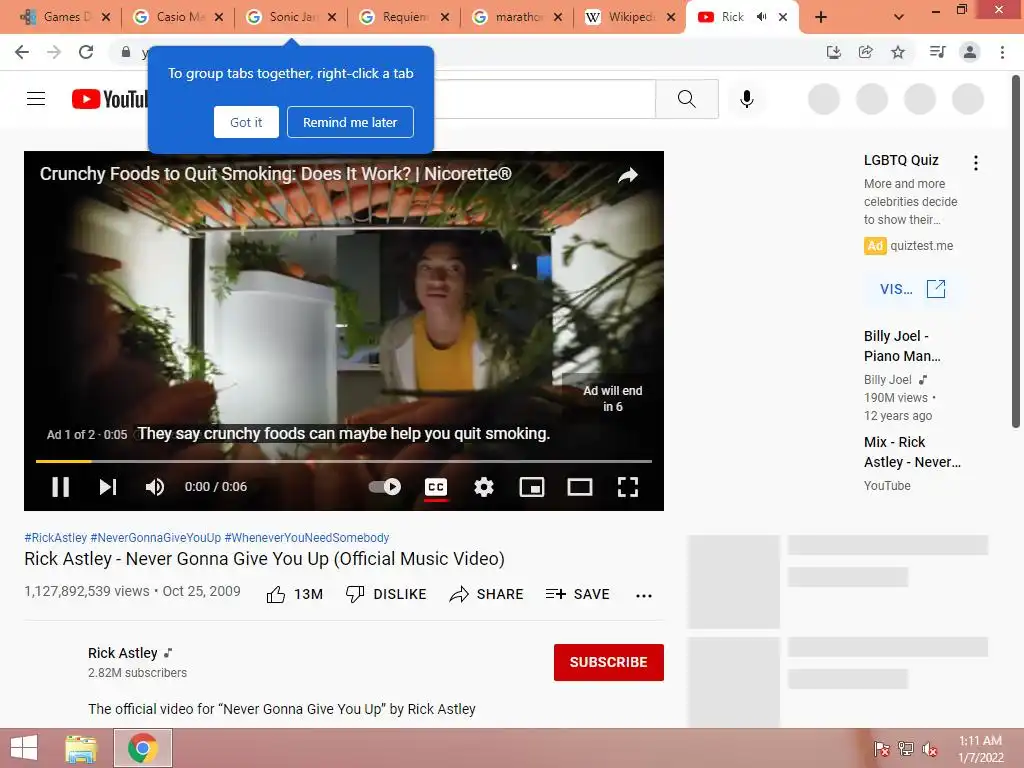The width and height of the screenshot is (1024, 768).
Task: Activate miniplayer mode
Action: click(x=532, y=487)
